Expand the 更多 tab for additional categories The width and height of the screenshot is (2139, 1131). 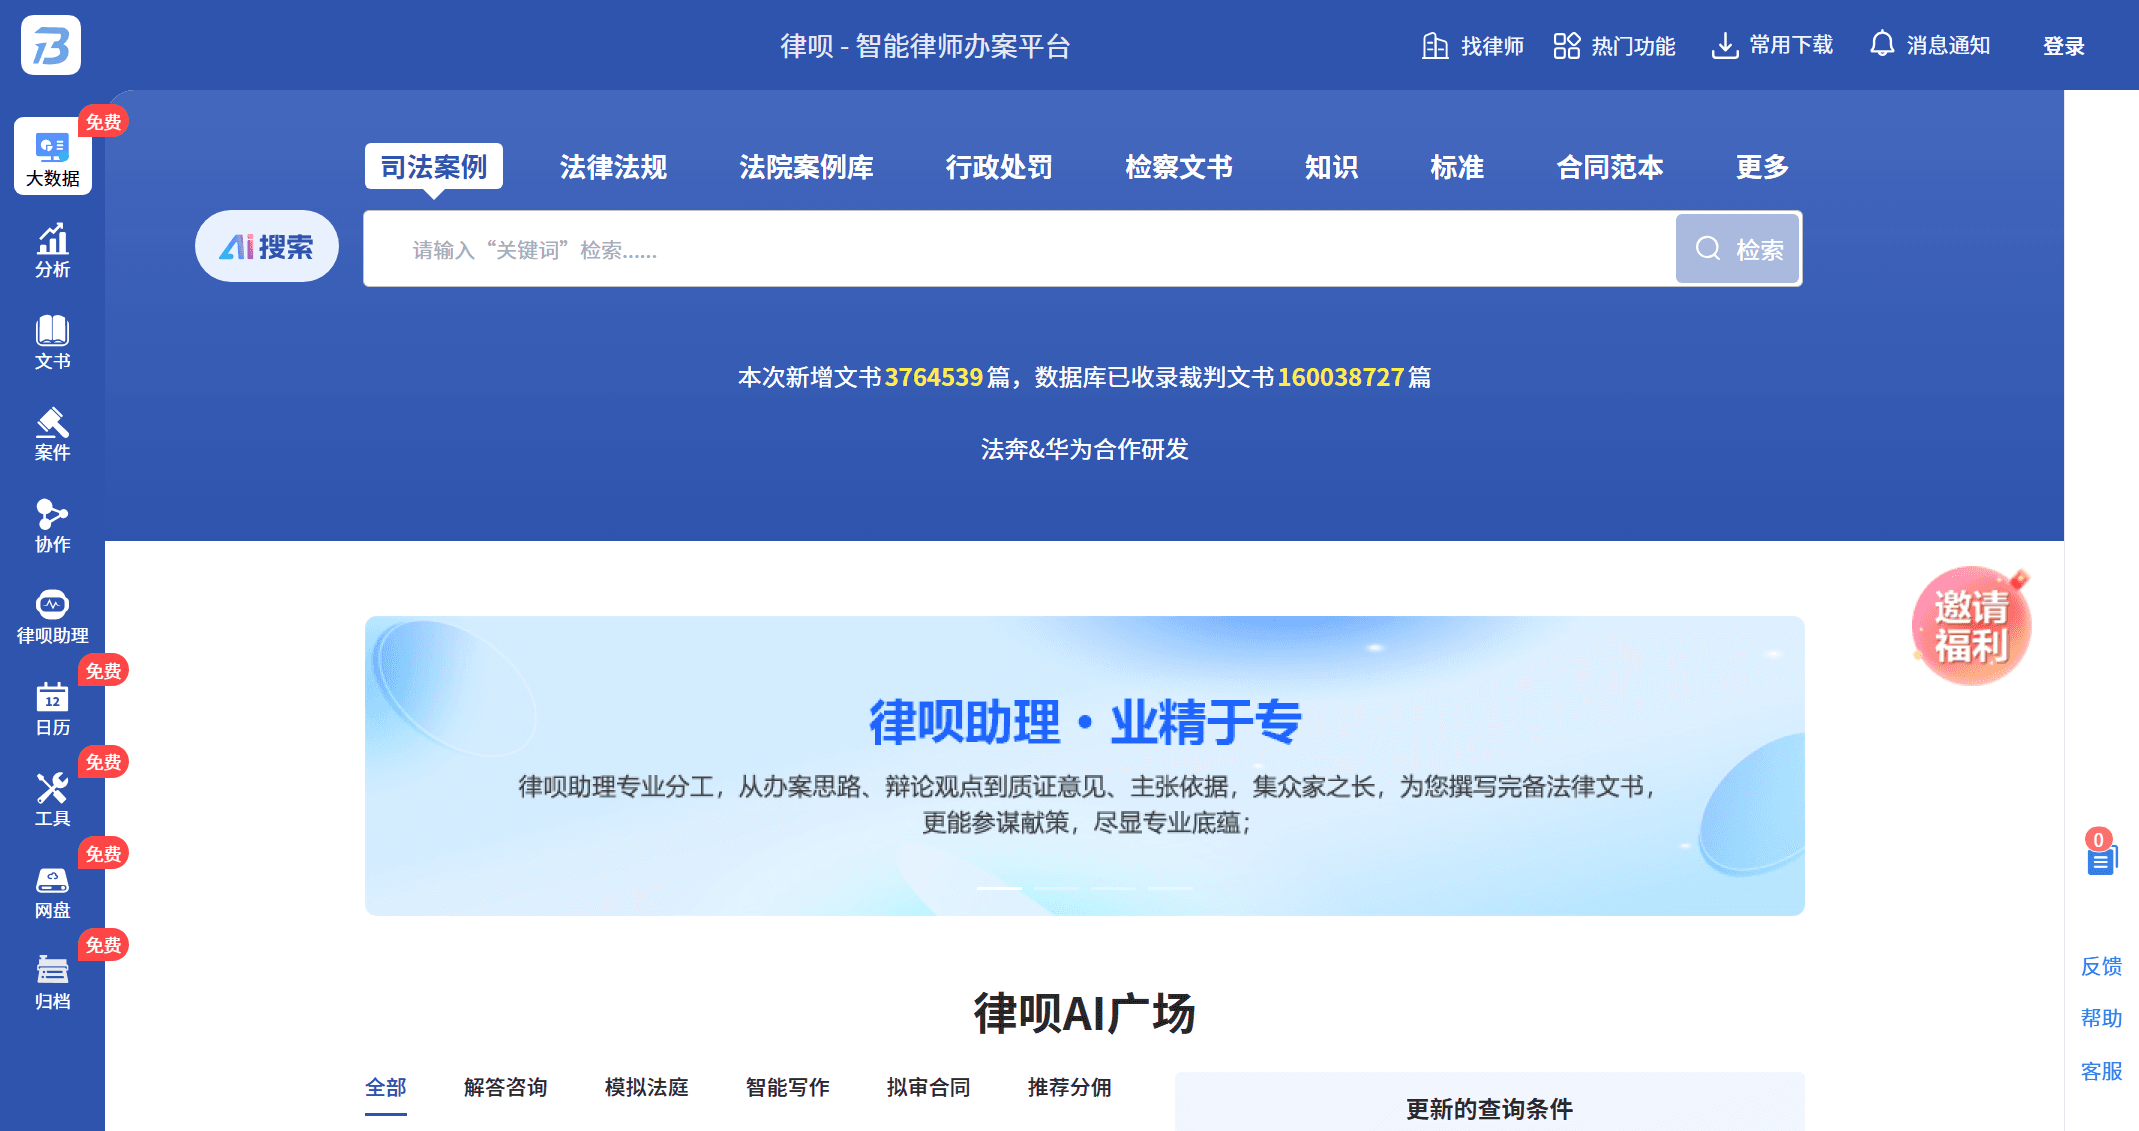(x=1760, y=167)
